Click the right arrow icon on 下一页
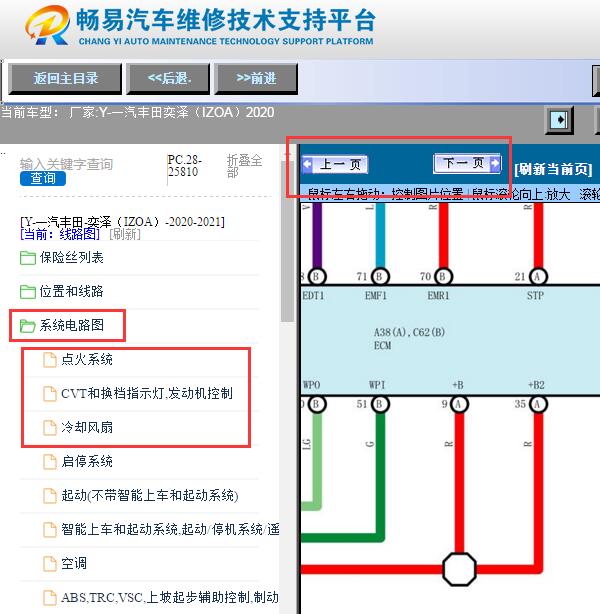This screenshot has width=600, height=614. pyautogui.click(x=495, y=163)
